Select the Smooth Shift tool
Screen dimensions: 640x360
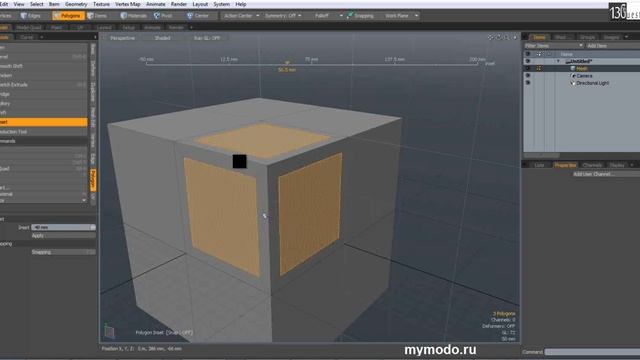tap(43, 66)
